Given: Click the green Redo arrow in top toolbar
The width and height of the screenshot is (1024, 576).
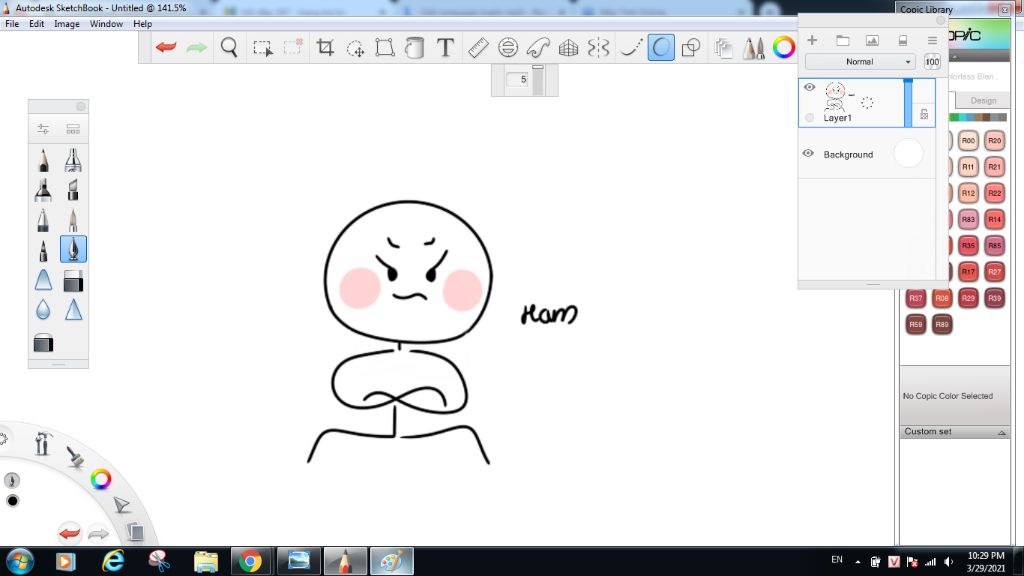Looking at the screenshot, I should [197, 48].
